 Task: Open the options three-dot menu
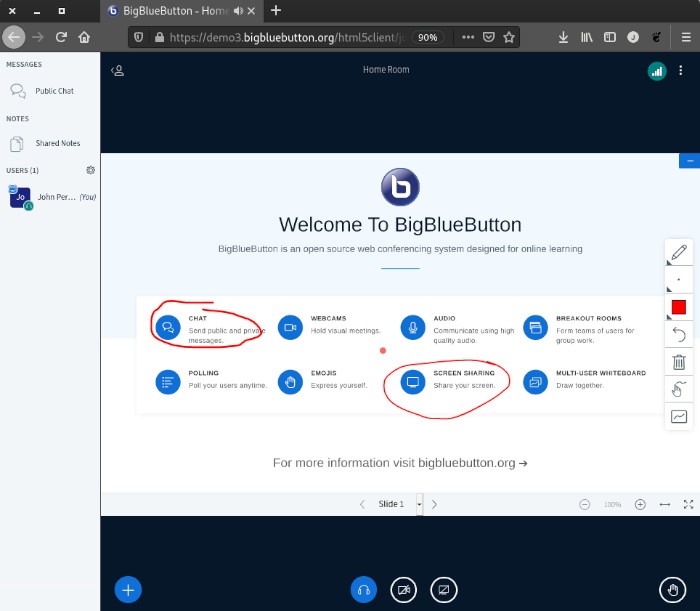point(680,71)
